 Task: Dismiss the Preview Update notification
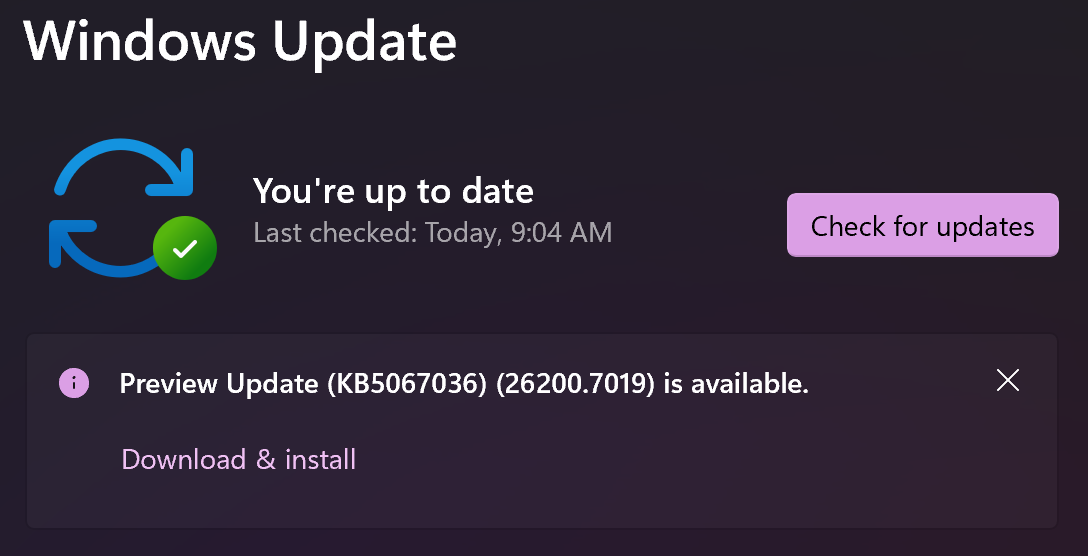[x=1008, y=380]
